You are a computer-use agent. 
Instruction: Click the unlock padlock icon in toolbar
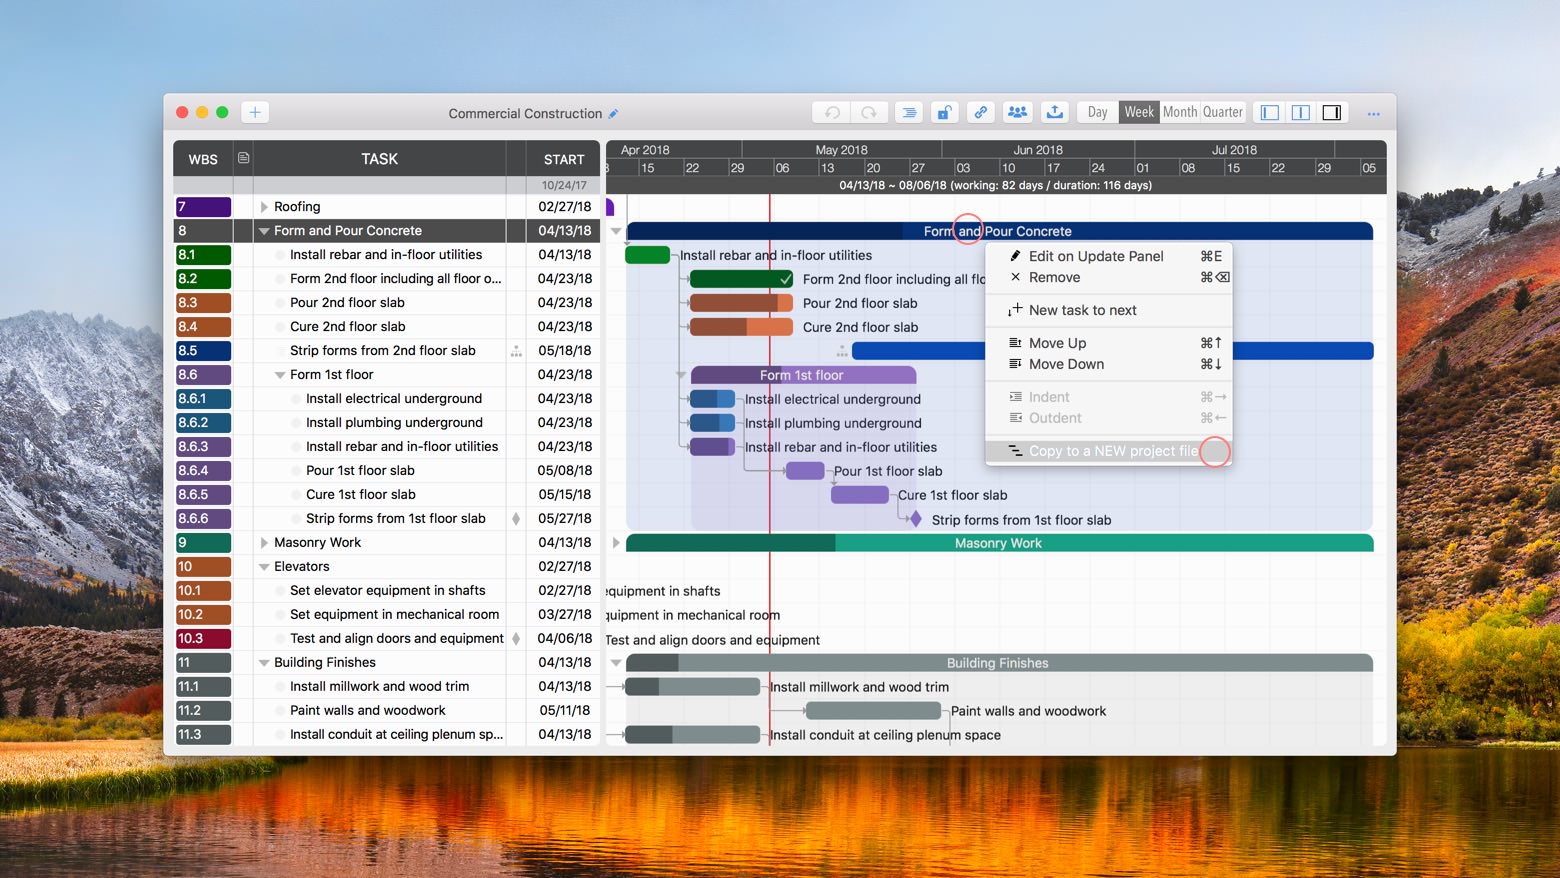944,113
